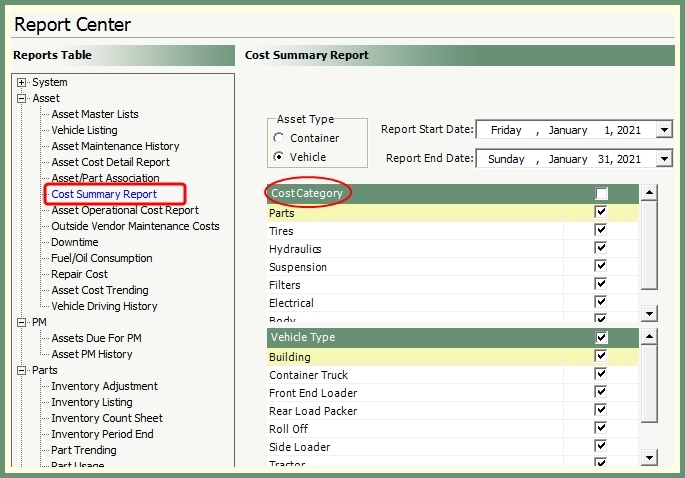Image resolution: width=685 pixels, height=478 pixels.
Task: Select the Vehicle asset type radio button
Action: (279, 157)
